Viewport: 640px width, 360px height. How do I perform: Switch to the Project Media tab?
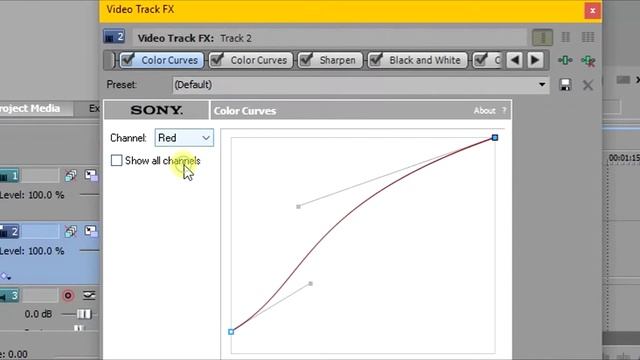pos(30,109)
